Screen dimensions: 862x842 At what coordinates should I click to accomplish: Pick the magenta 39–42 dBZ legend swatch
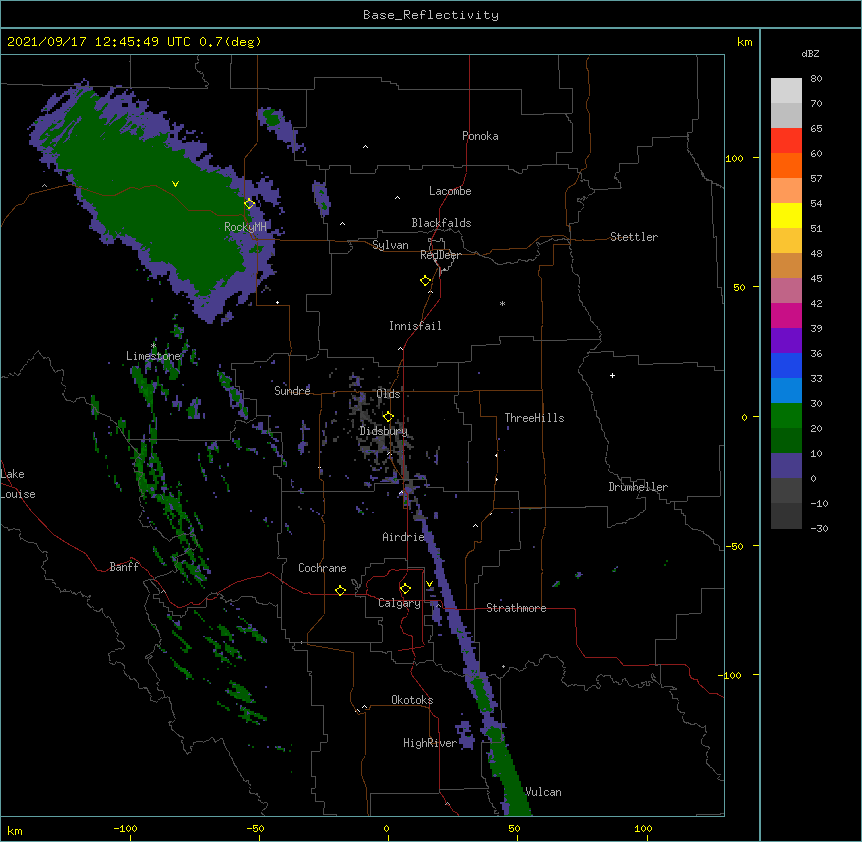pos(786,315)
